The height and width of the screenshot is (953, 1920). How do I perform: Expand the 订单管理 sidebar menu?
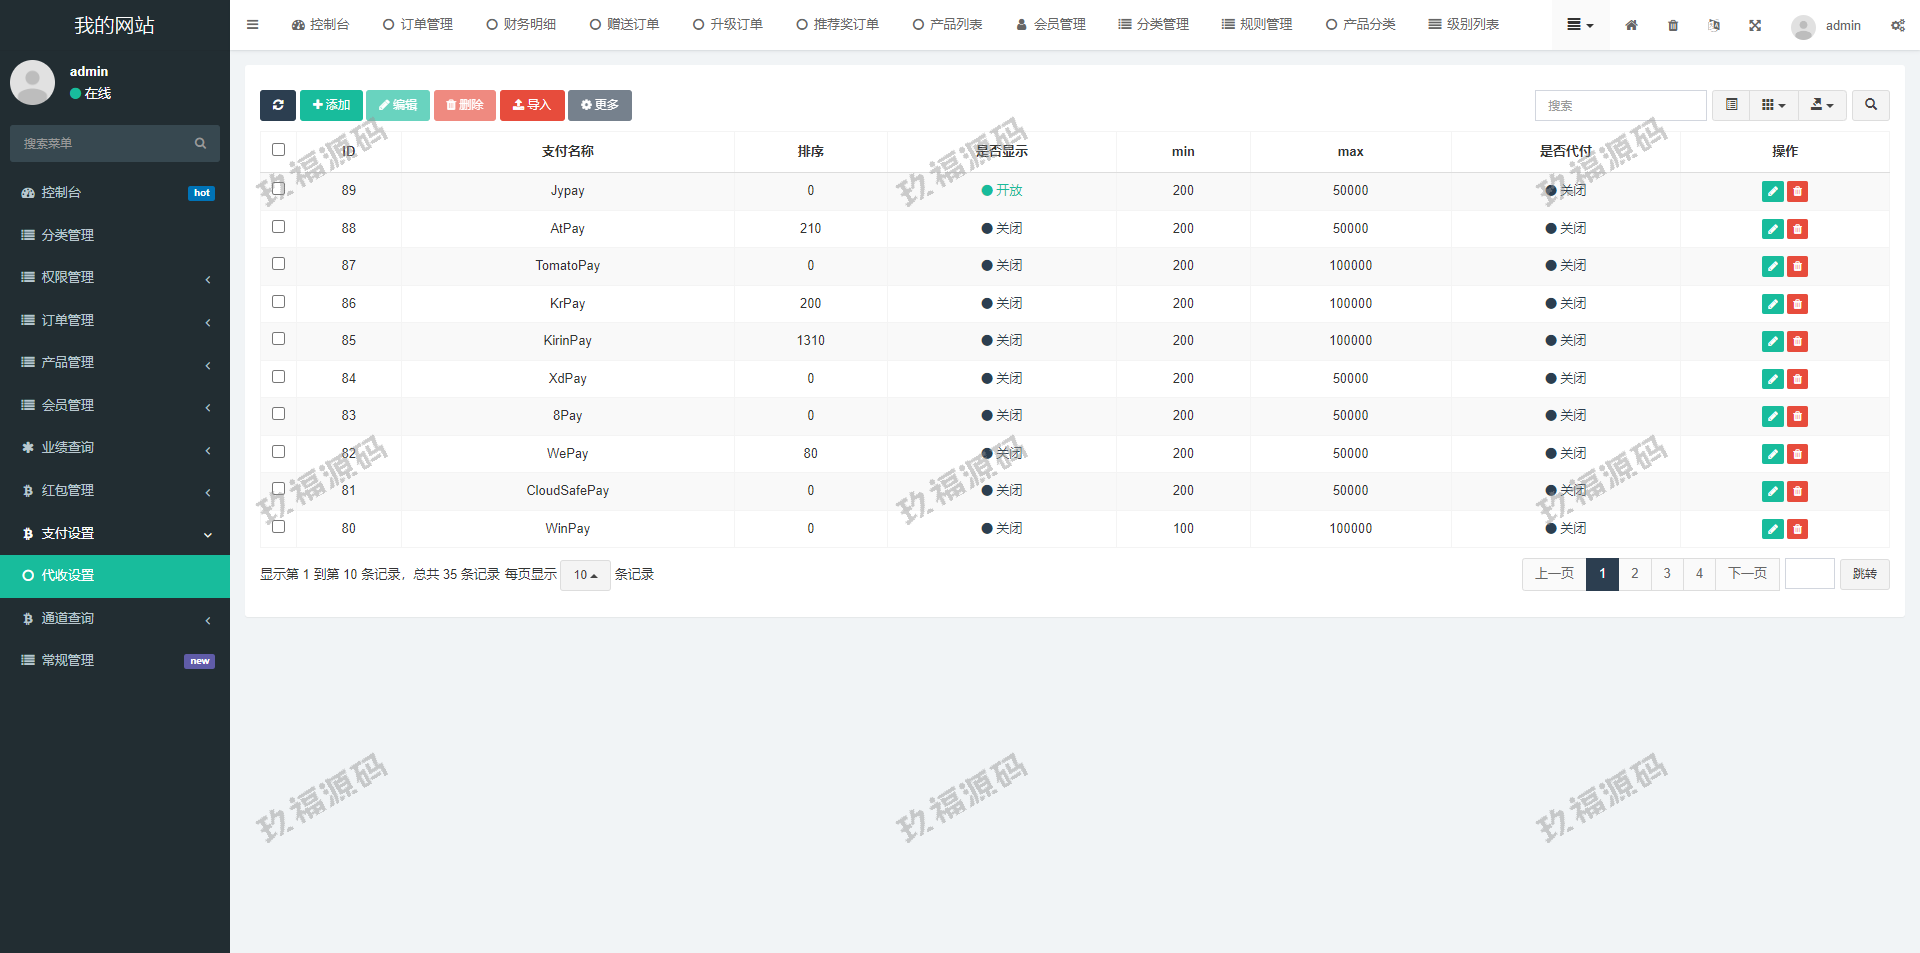tap(115, 320)
